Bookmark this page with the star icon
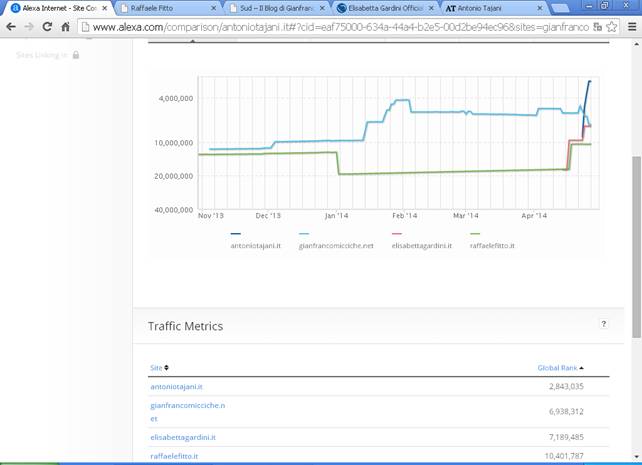This screenshot has height=465, width=642. (612, 27)
